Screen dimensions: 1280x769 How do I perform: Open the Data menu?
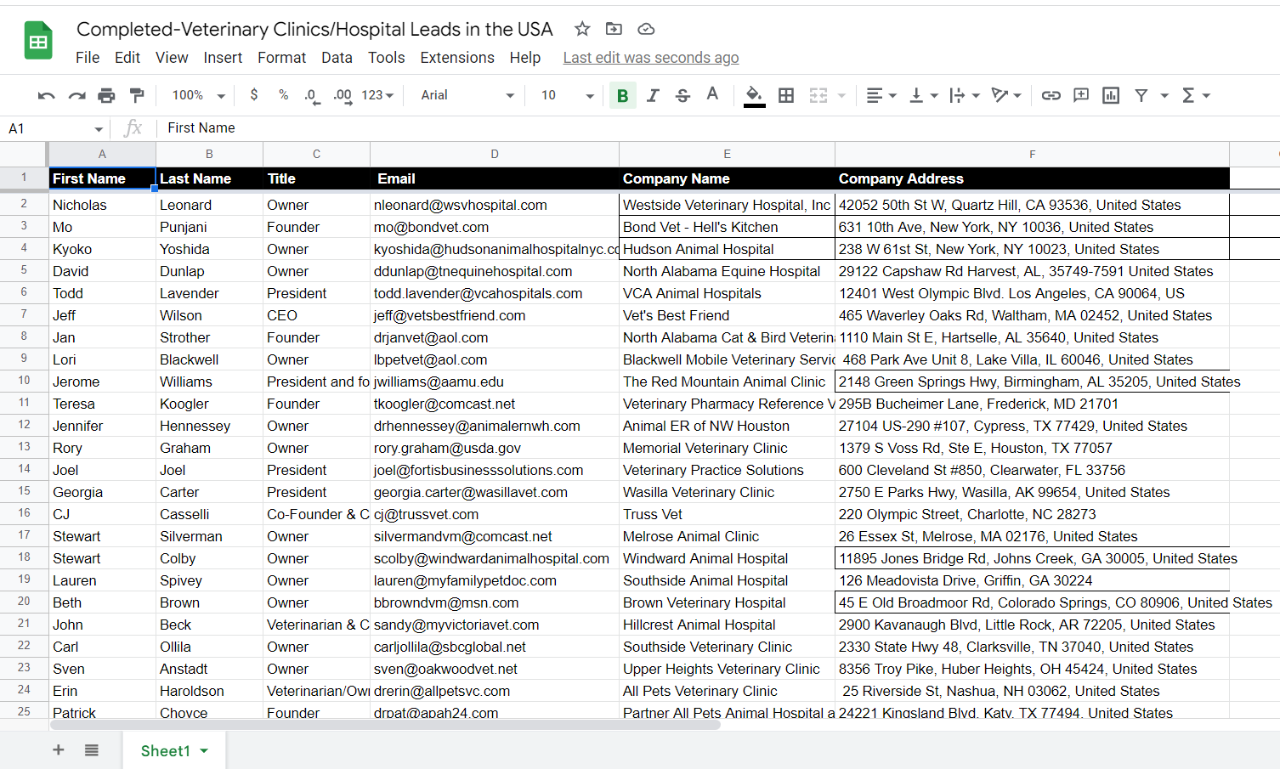pyautogui.click(x=337, y=57)
